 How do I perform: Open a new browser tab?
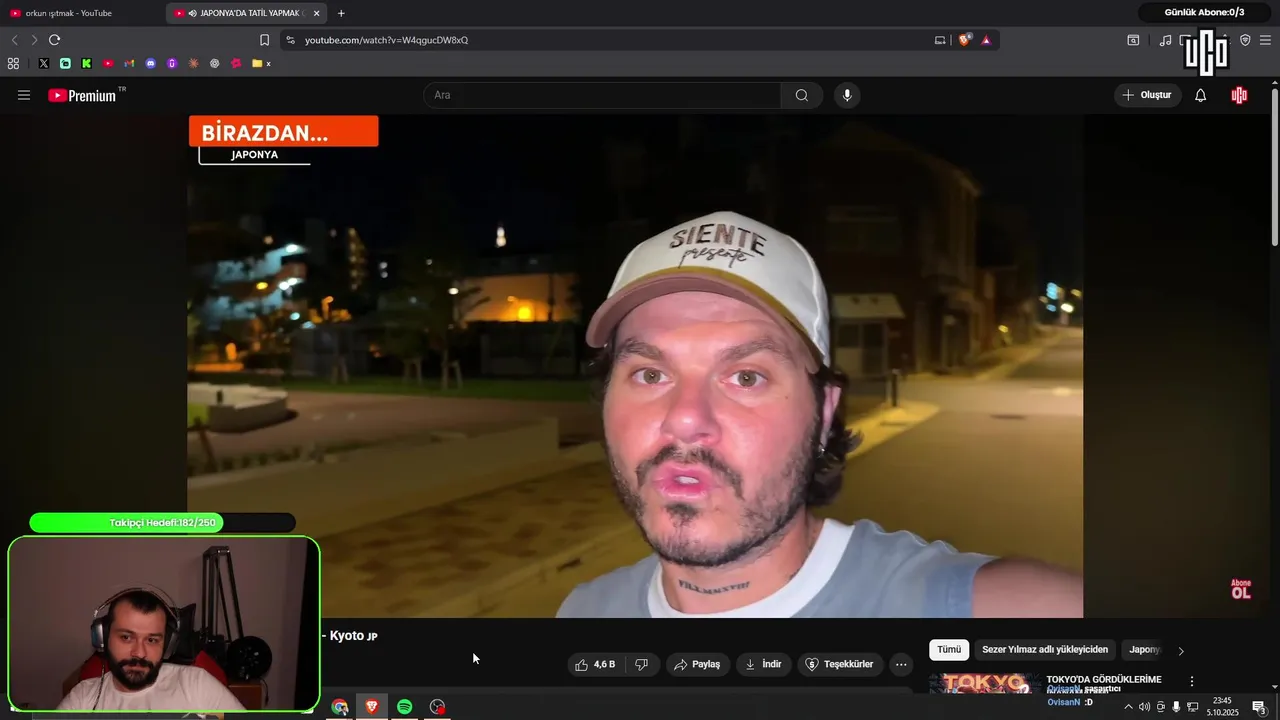pos(341,13)
